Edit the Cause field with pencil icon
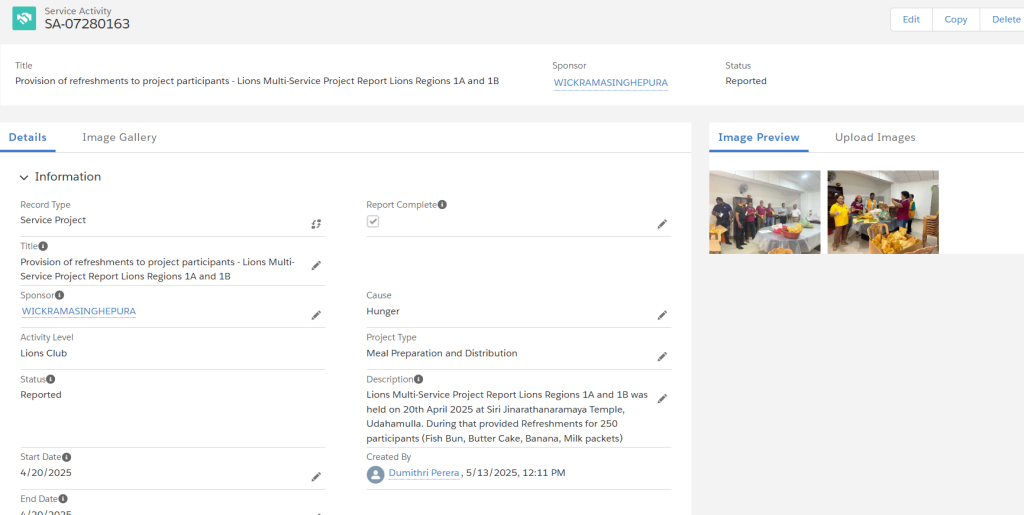 pyautogui.click(x=662, y=315)
